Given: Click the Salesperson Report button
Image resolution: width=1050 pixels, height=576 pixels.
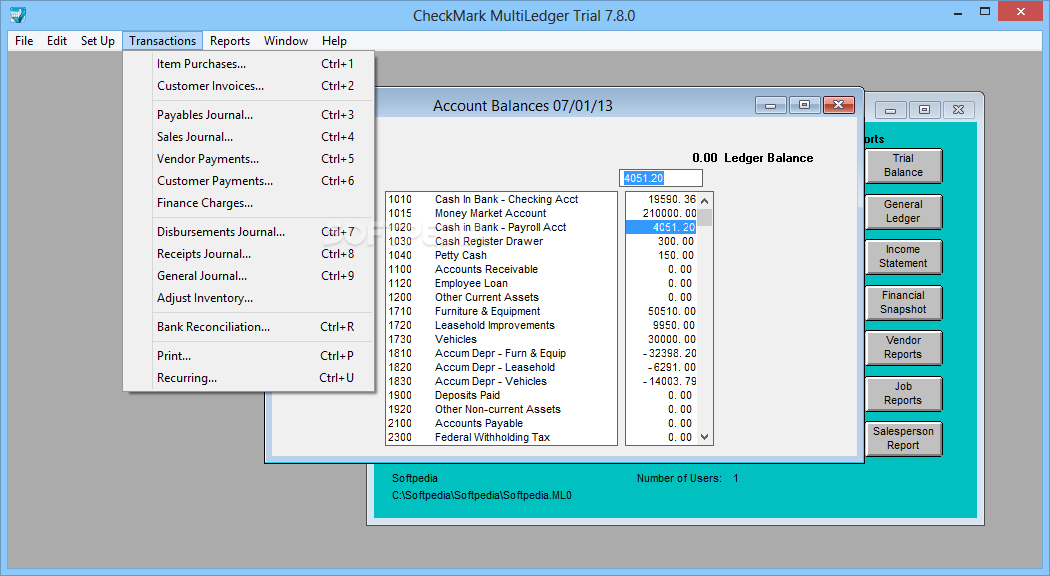Looking at the screenshot, I should point(903,439).
